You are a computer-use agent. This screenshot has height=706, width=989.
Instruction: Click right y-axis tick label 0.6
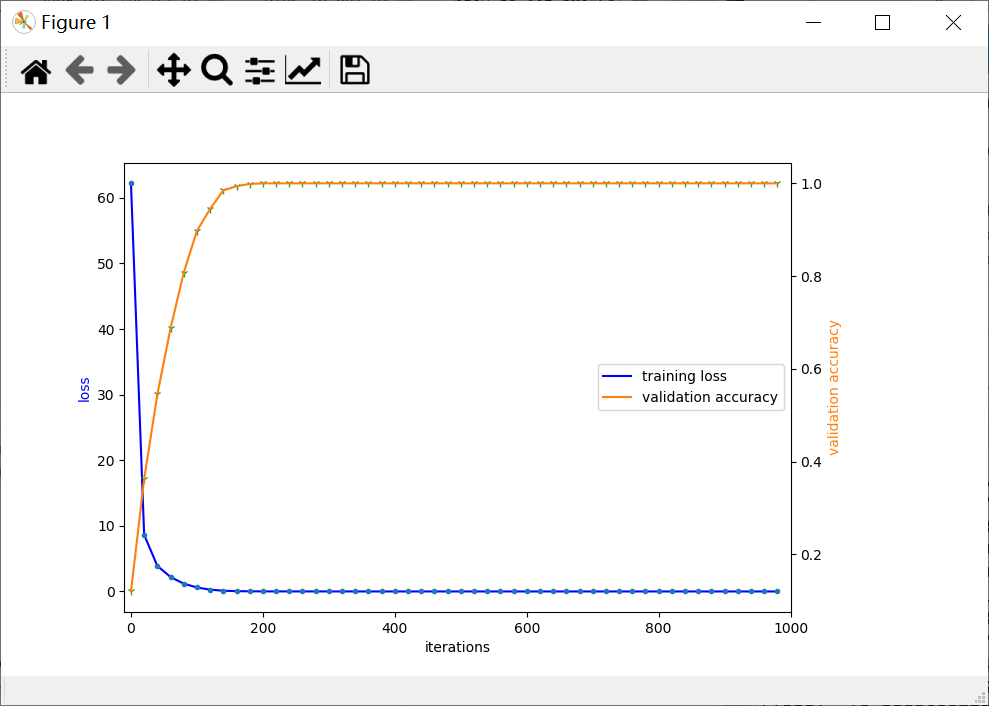pos(811,369)
